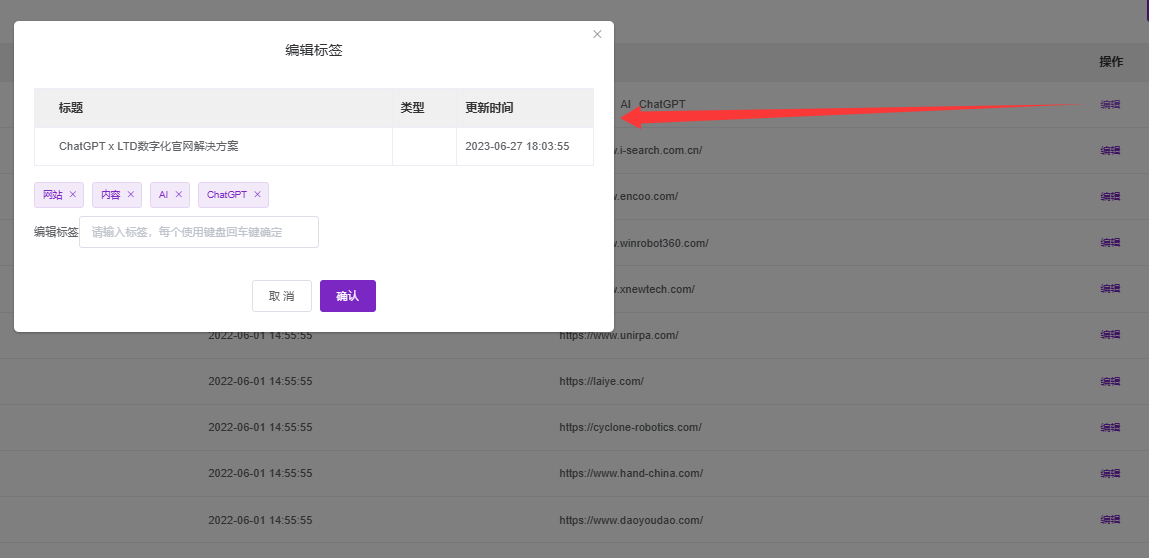Click the 类型 column header in dialog

[x=413, y=108]
